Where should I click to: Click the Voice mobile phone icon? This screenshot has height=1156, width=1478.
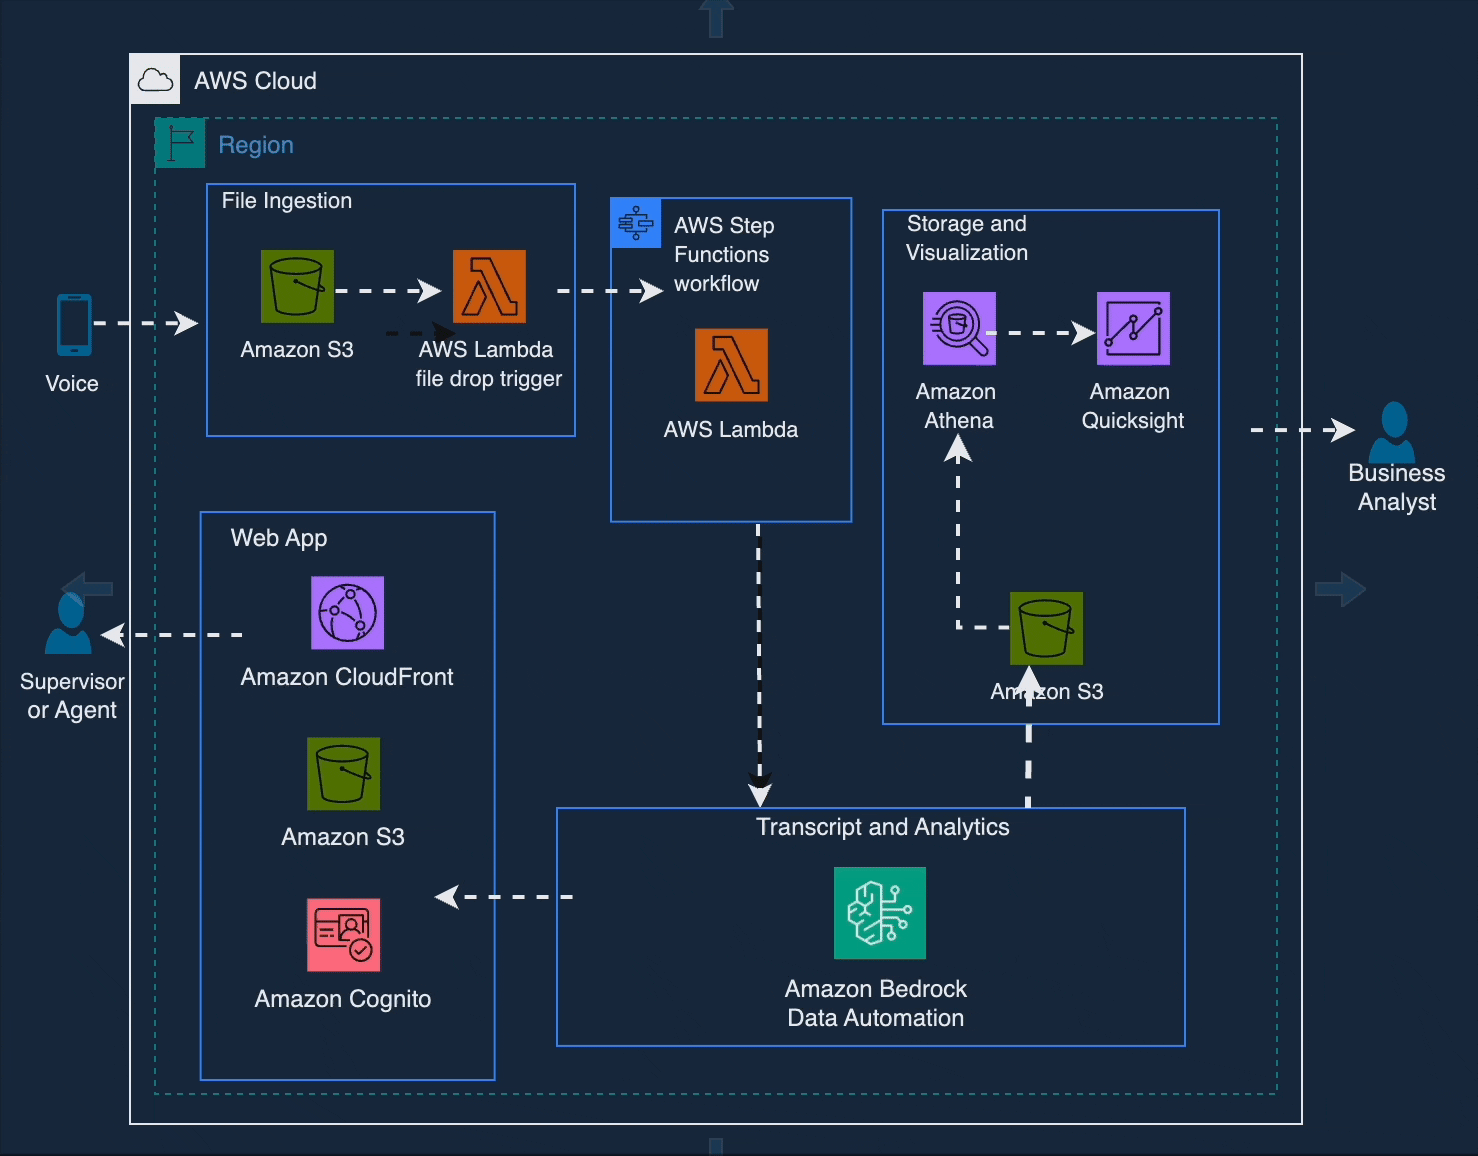[74, 325]
